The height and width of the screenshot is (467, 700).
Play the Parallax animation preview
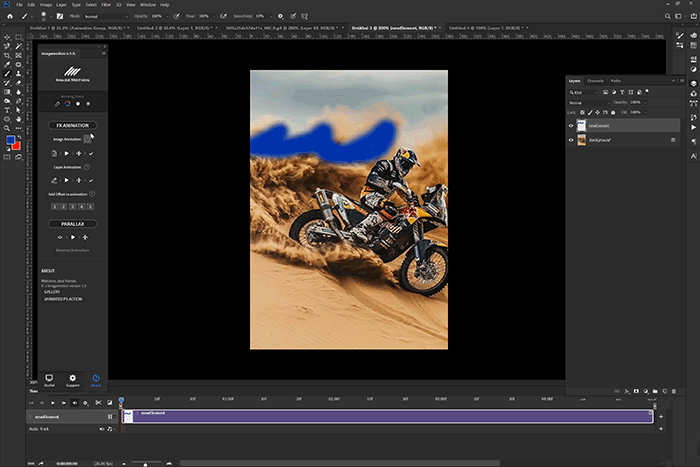(71, 237)
